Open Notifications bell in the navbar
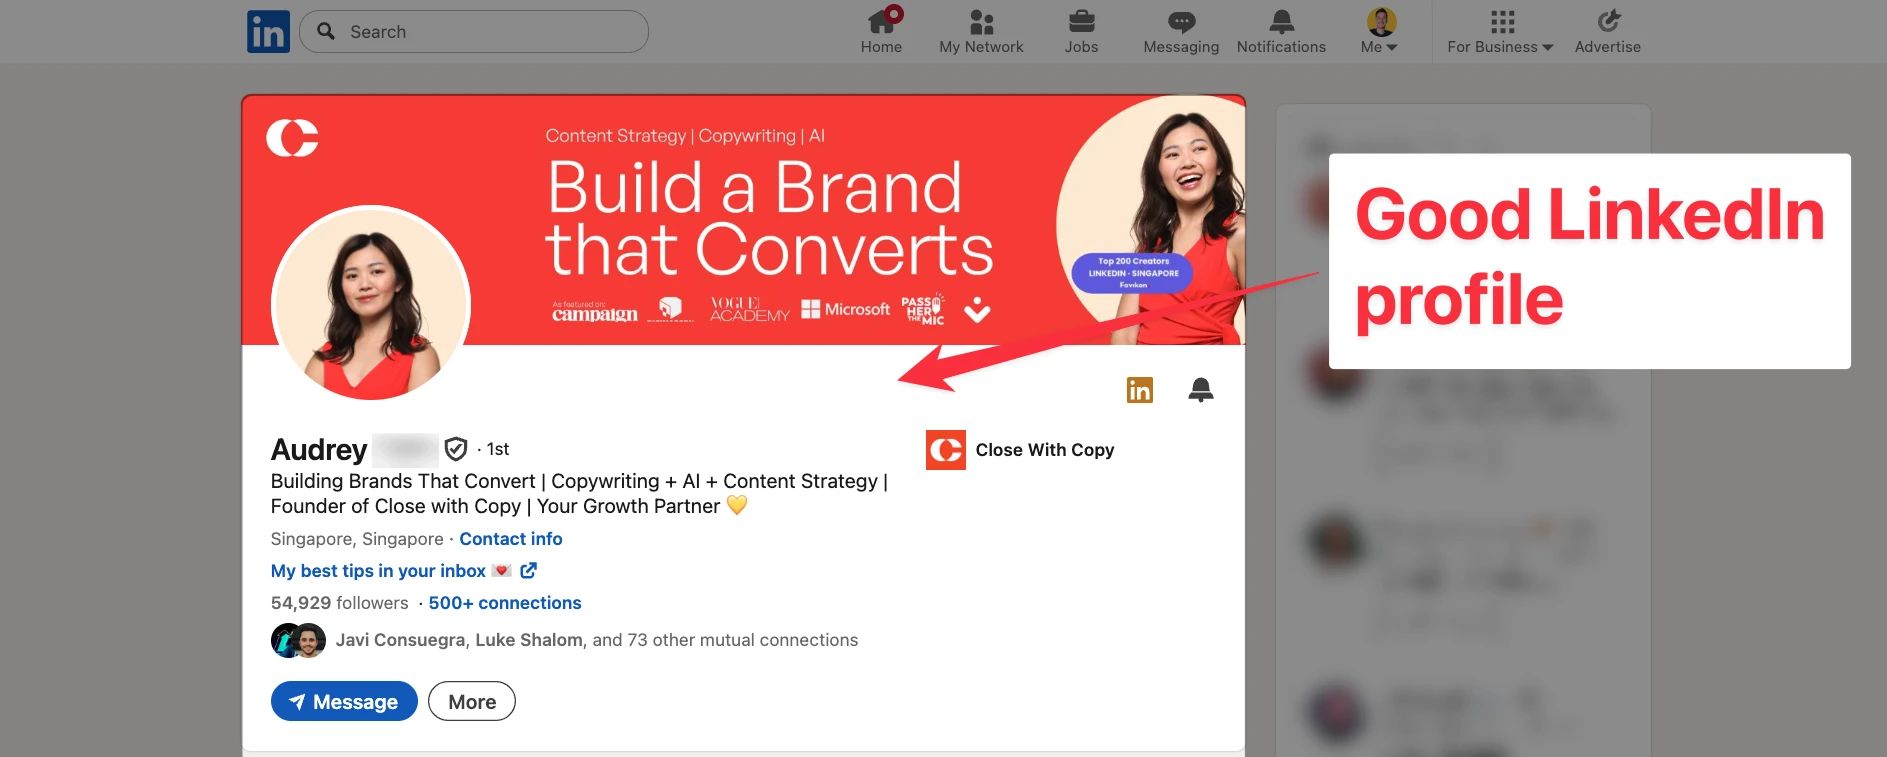The image size is (1887, 757). 1281,31
